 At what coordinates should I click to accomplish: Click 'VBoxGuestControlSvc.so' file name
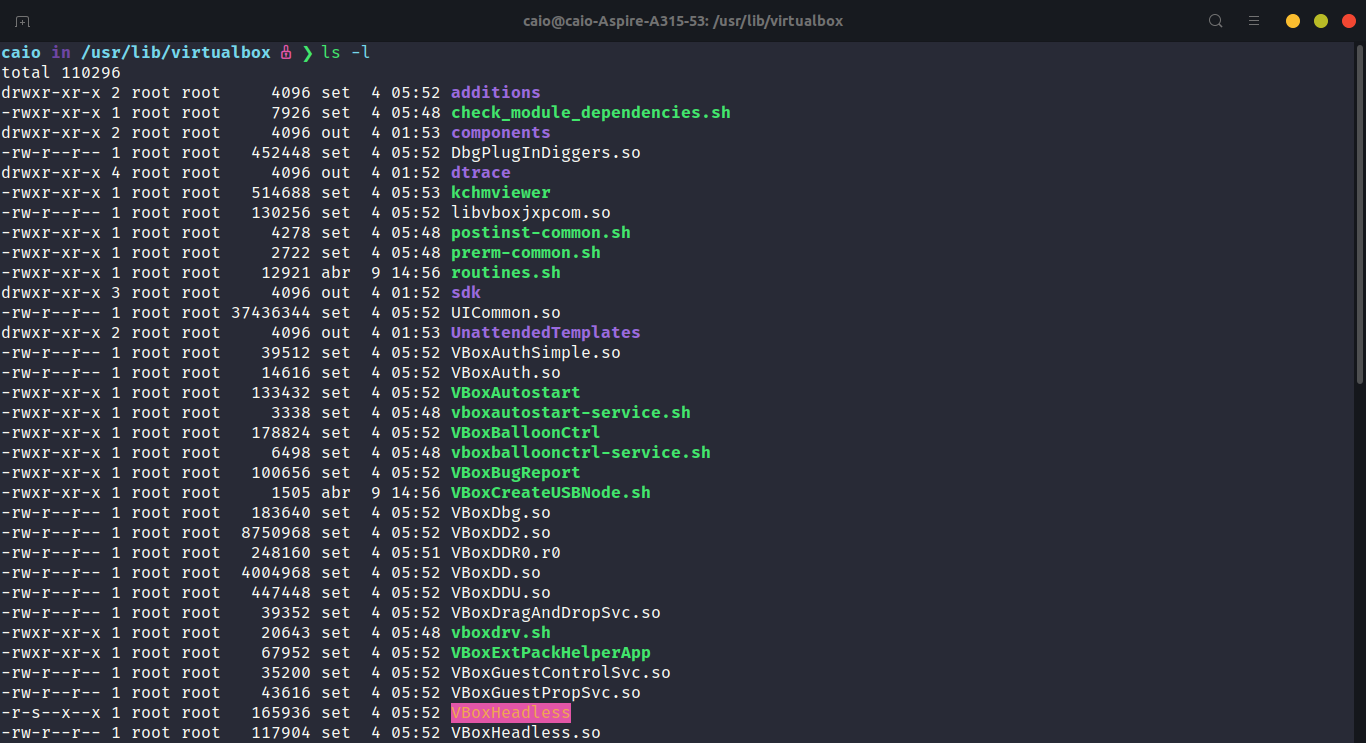coord(561,672)
